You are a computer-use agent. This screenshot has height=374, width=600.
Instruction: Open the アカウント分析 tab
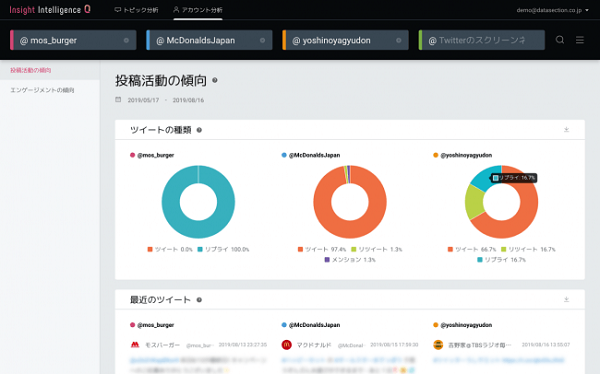[x=197, y=10]
